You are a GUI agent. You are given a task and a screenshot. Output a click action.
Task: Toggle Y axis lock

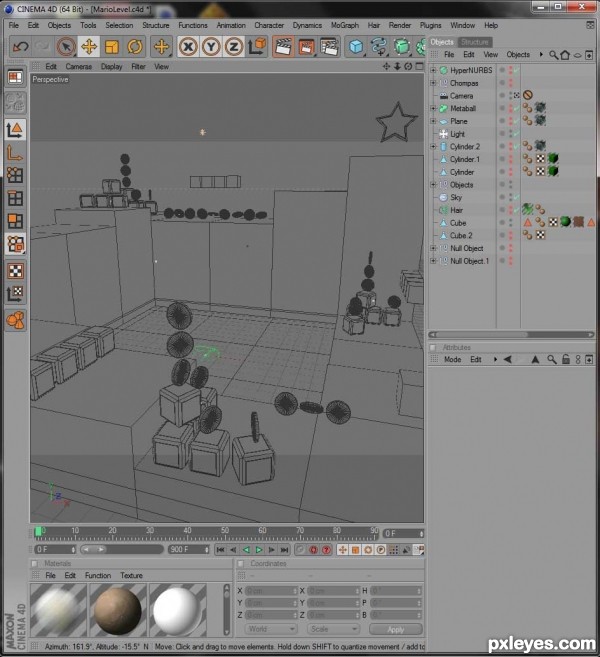[x=211, y=47]
